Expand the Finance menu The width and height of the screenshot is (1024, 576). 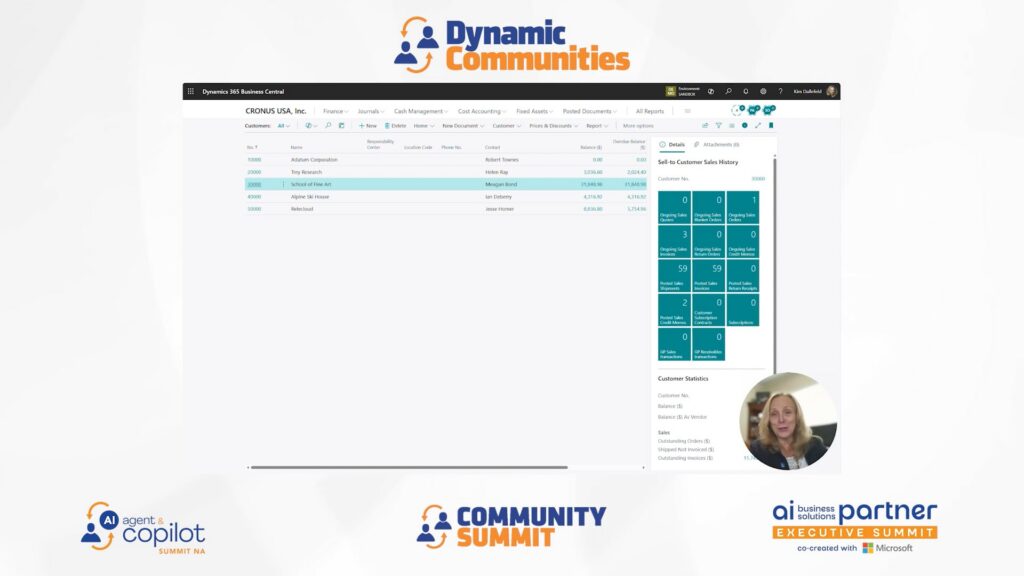click(x=335, y=111)
